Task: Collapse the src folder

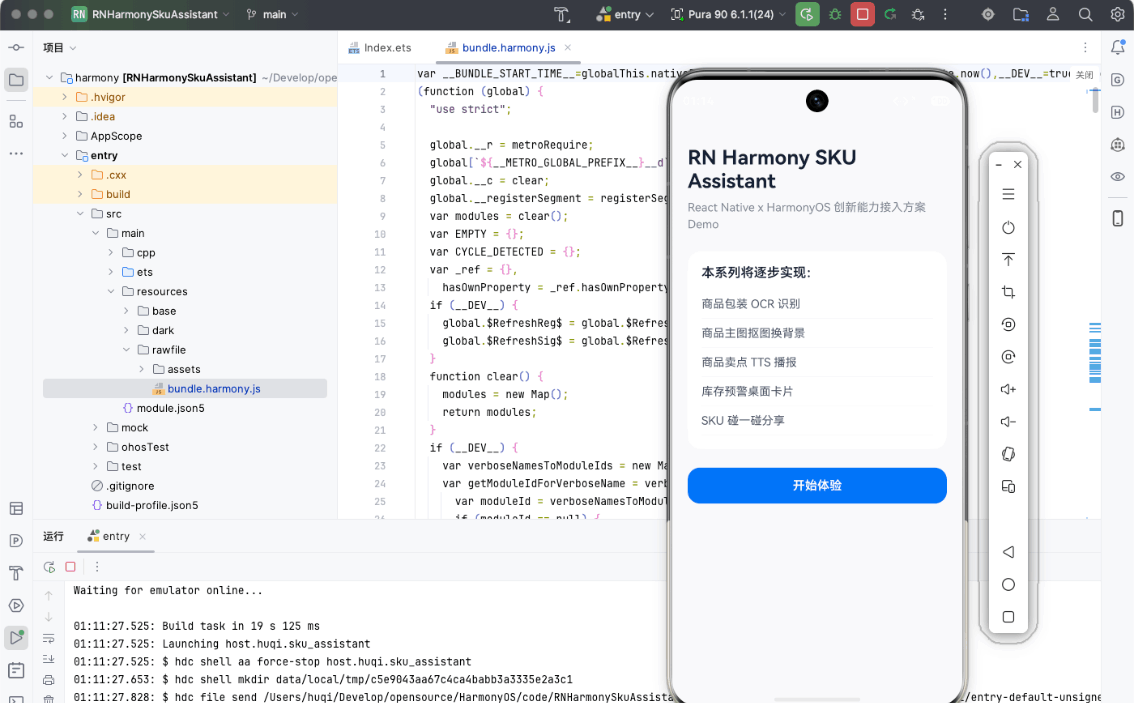Action: [80, 214]
